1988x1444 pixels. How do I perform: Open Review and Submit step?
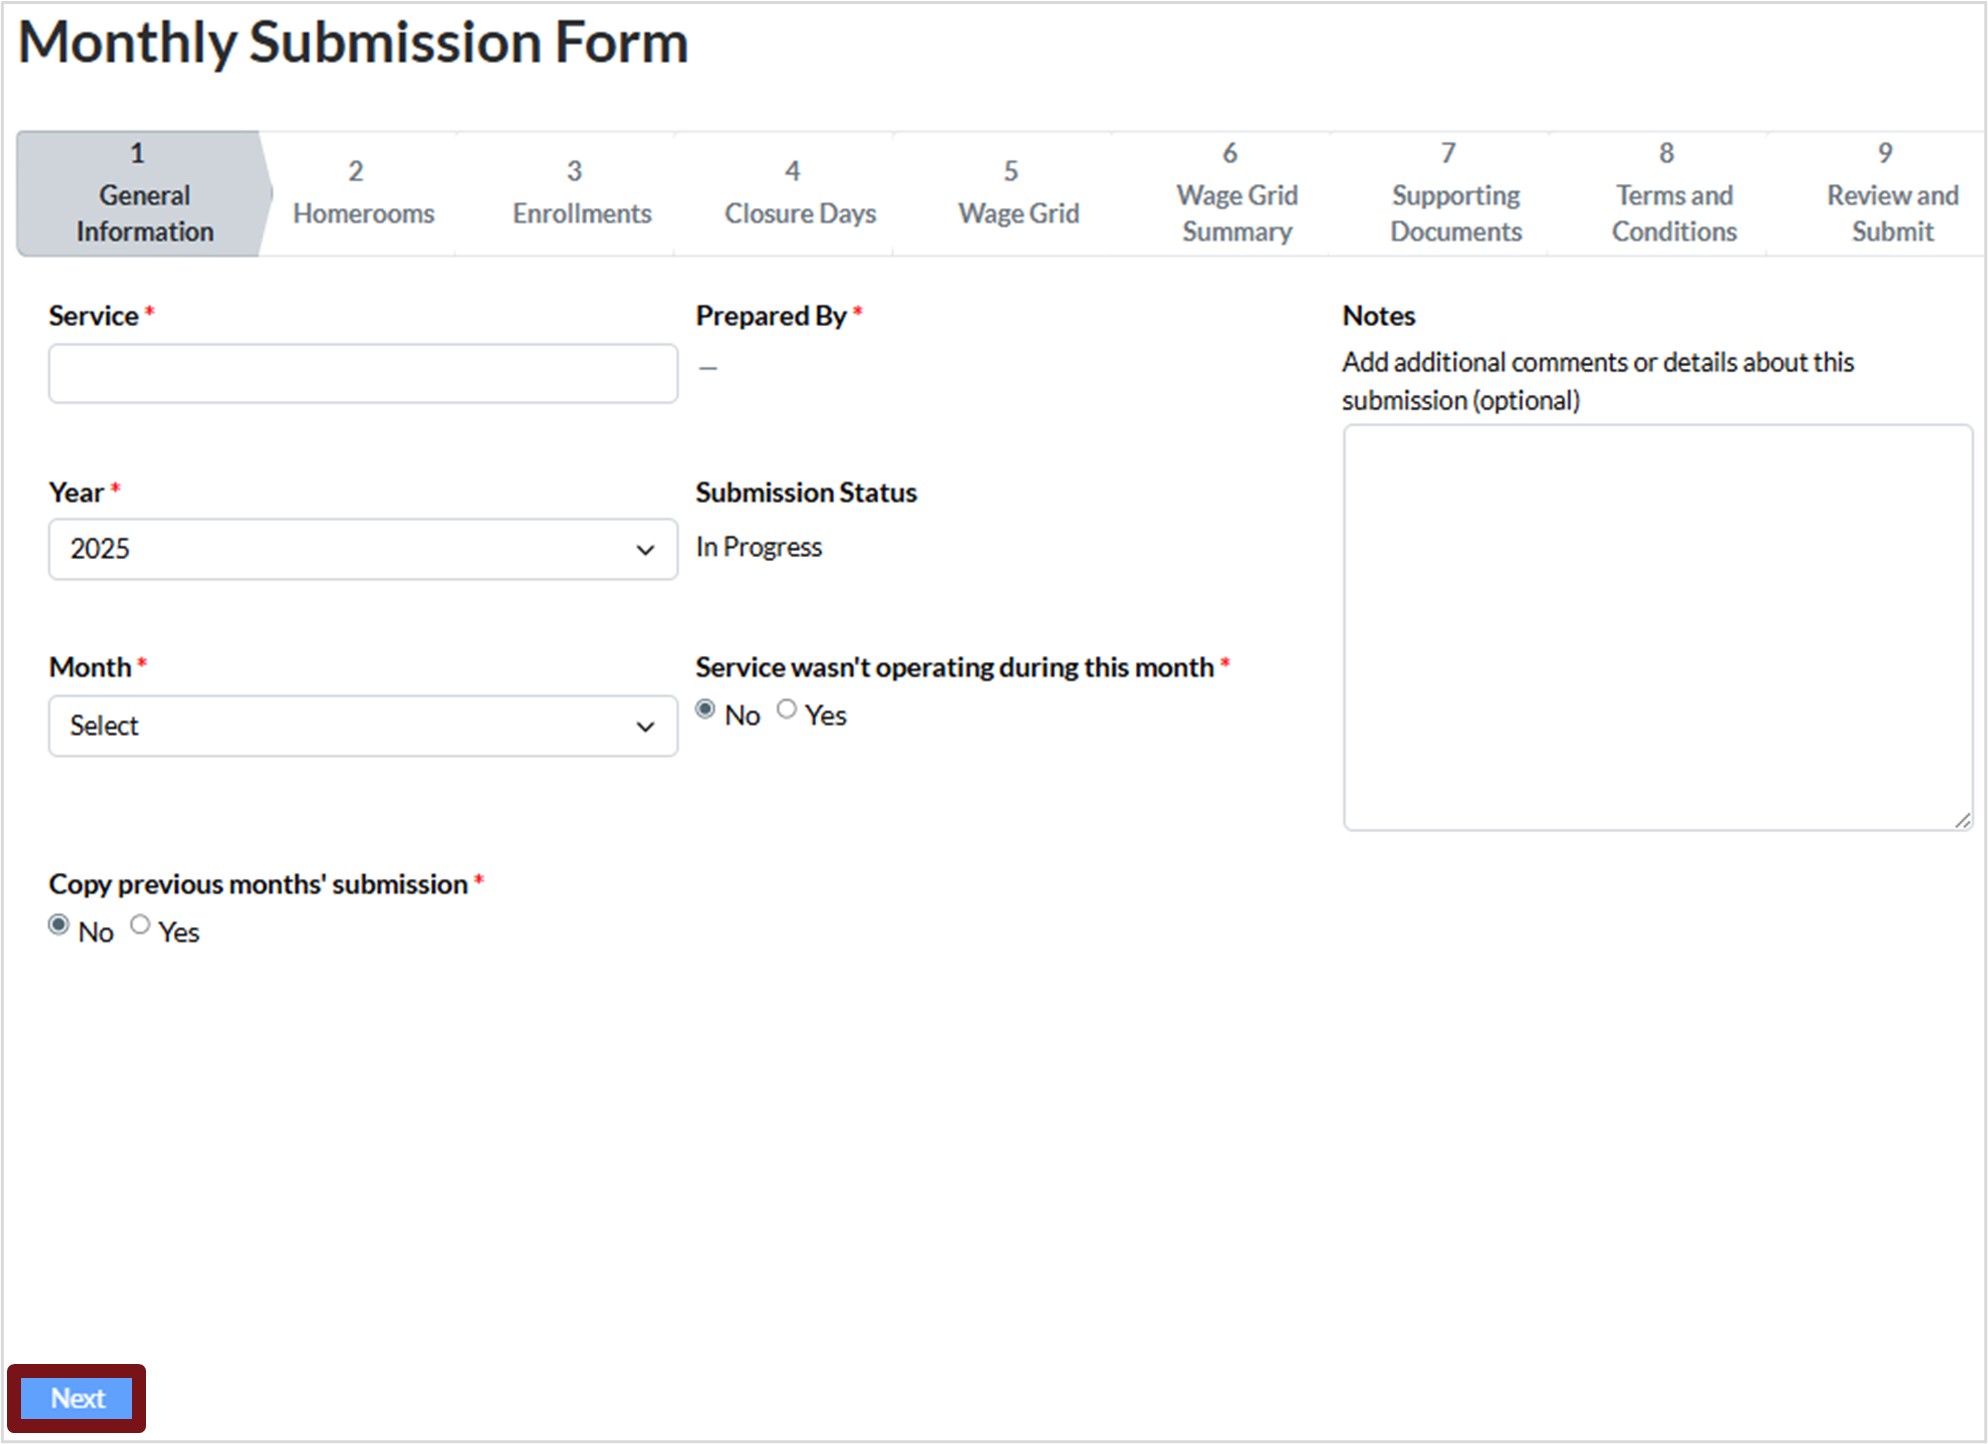pos(1892,194)
